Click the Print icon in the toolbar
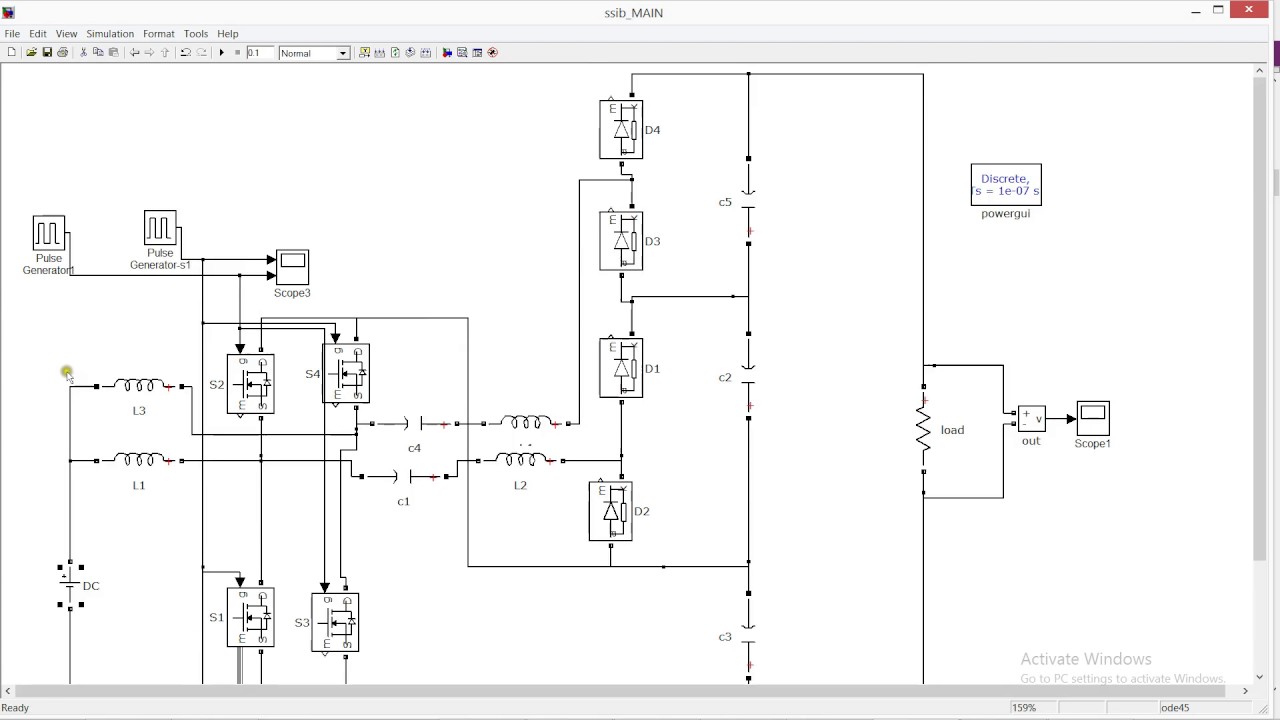This screenshot has height=720, width=1280. (62, 52)
